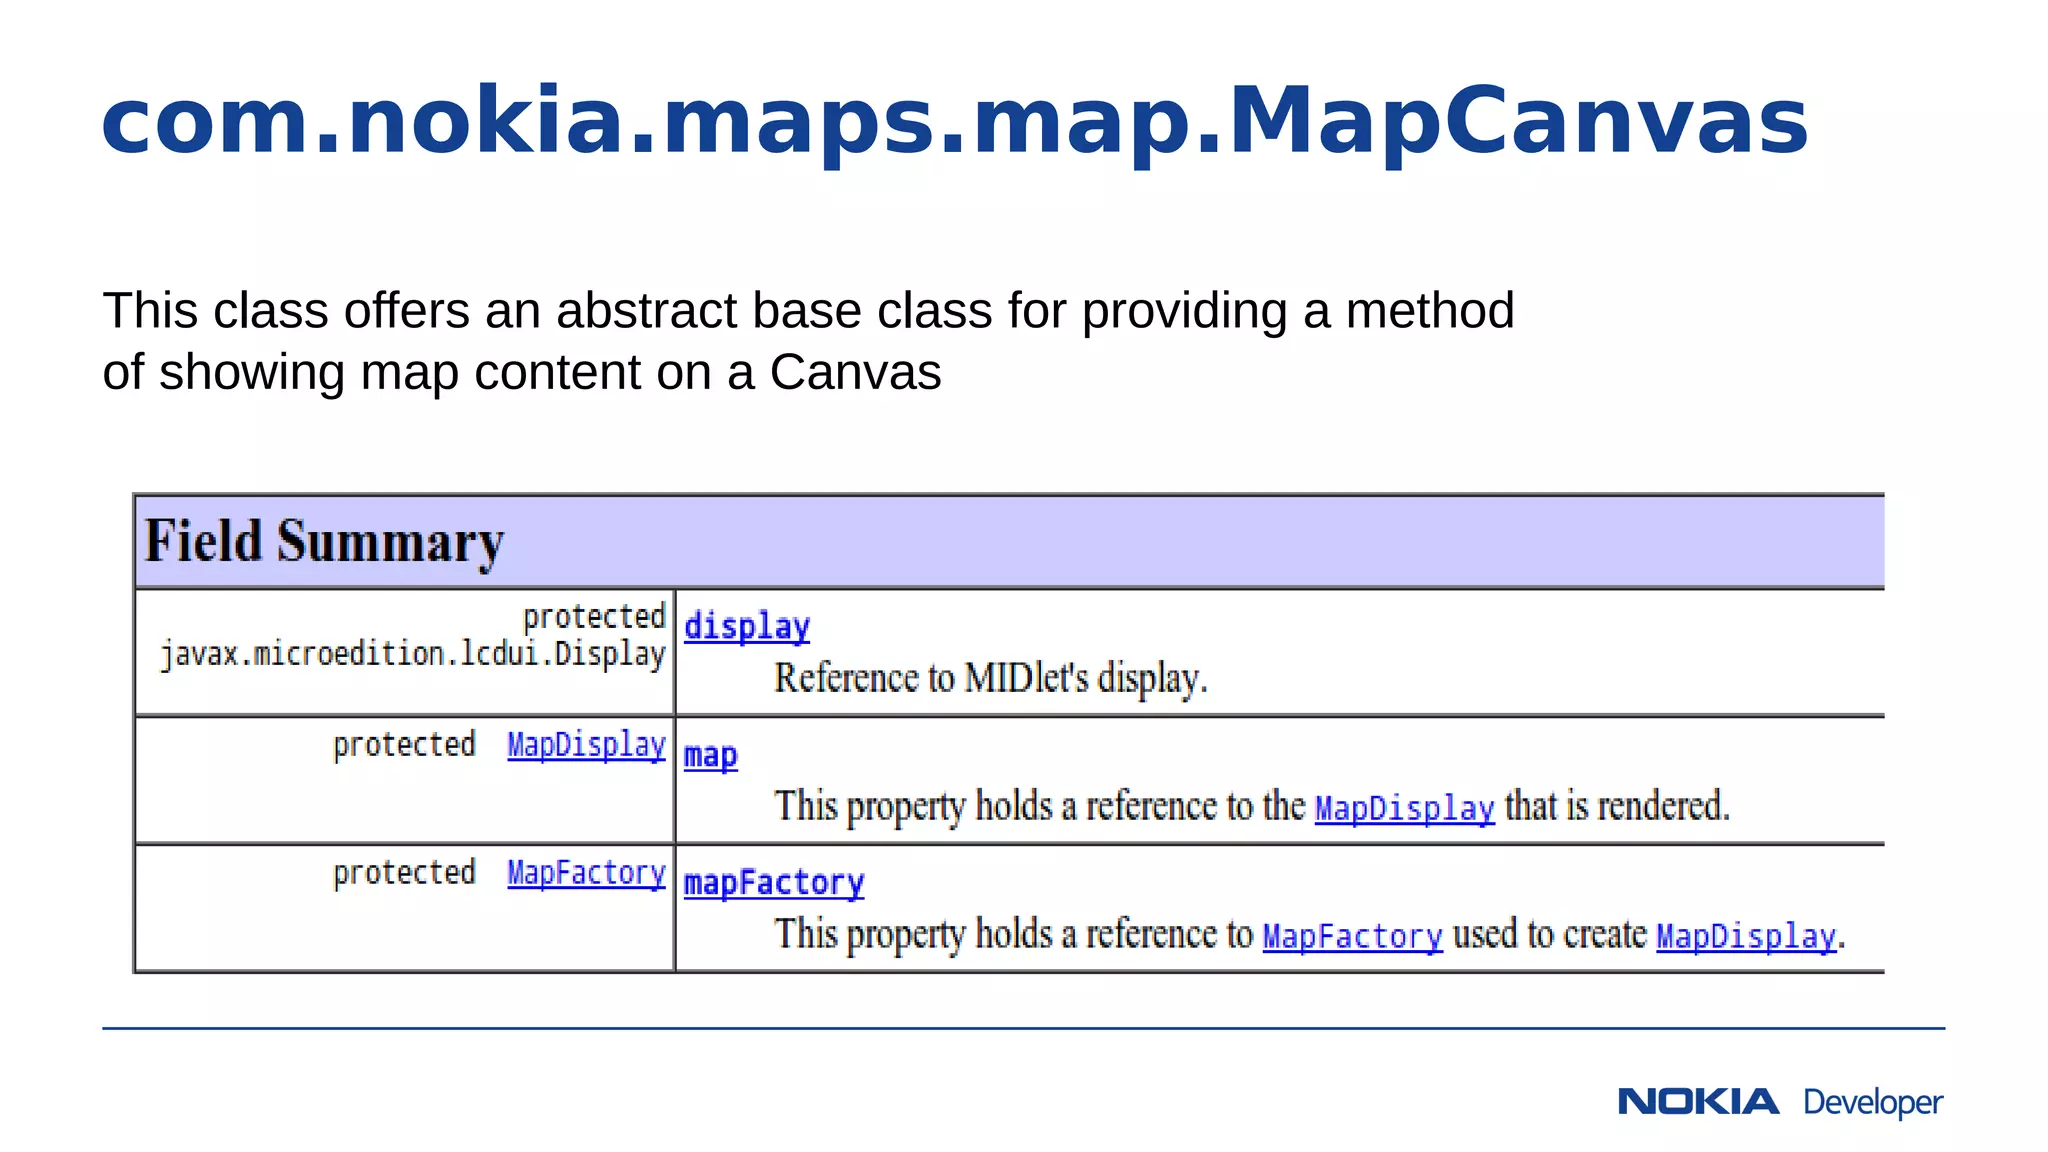2048x1152 pixels.
Task: Click MapFactory link before 'used to create'
Action: point(1352,936)
